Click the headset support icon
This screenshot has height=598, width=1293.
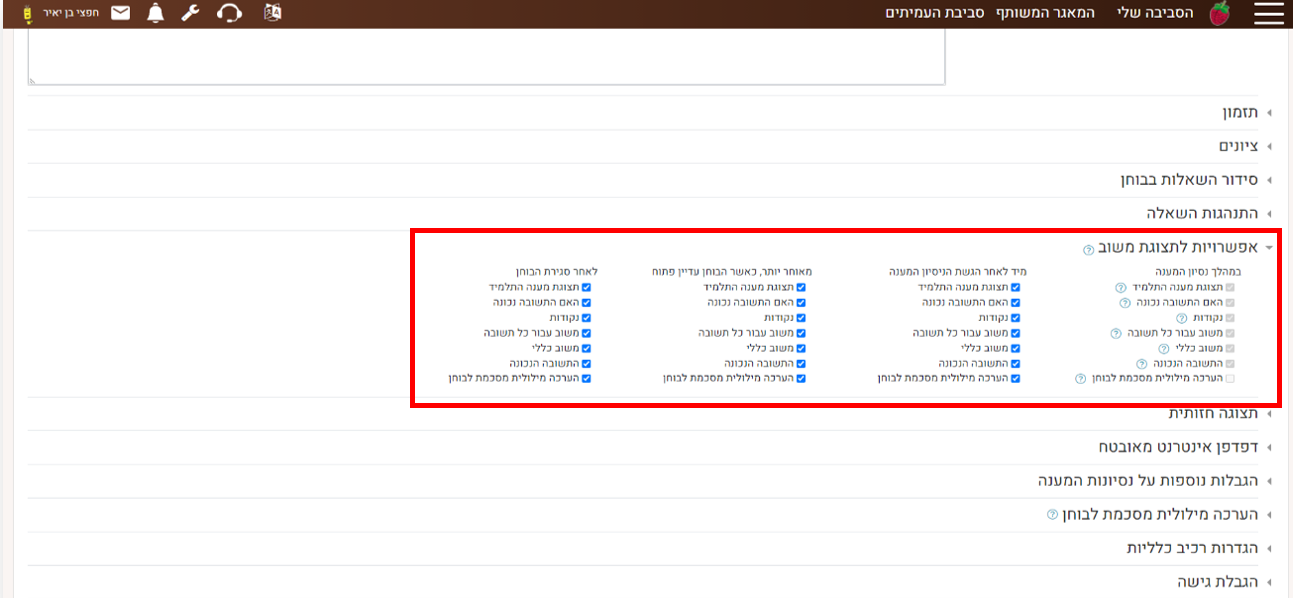pyautogui.click(x=230, y=13)
